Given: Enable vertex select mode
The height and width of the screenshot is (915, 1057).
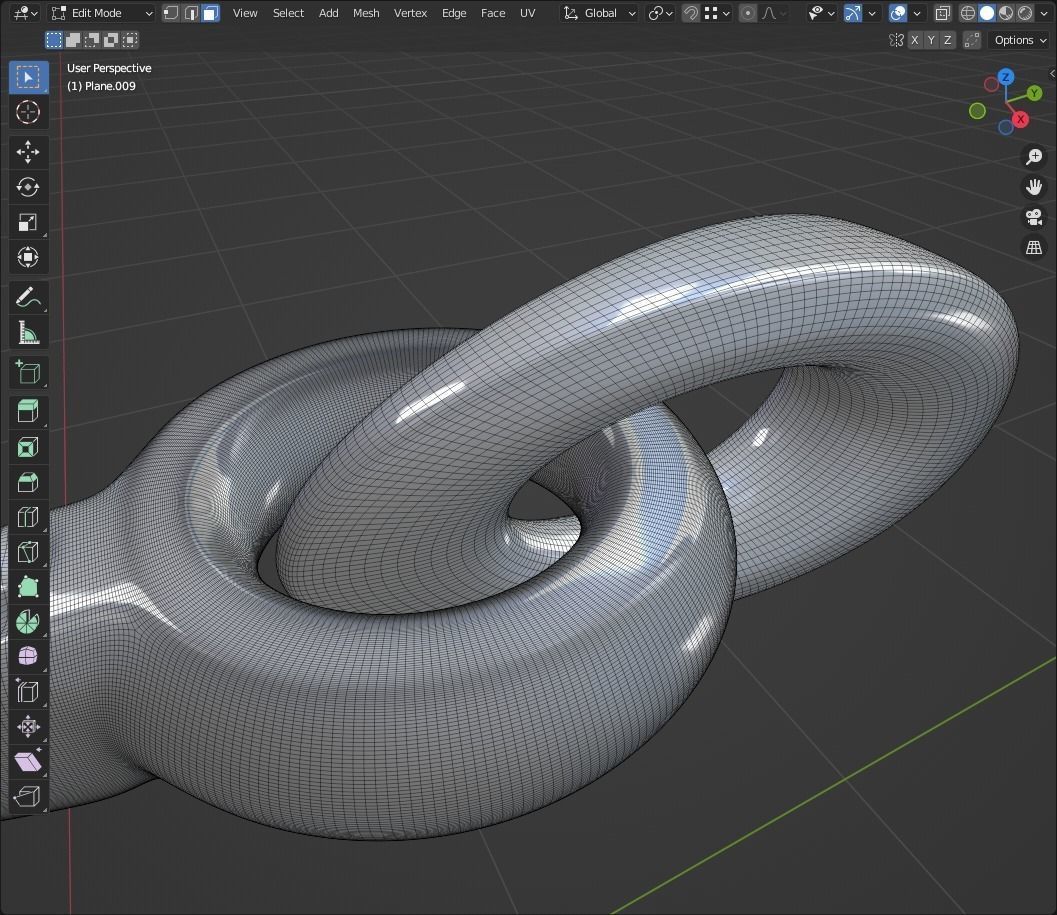Looking at the screenshot, I should click(171, 13).
